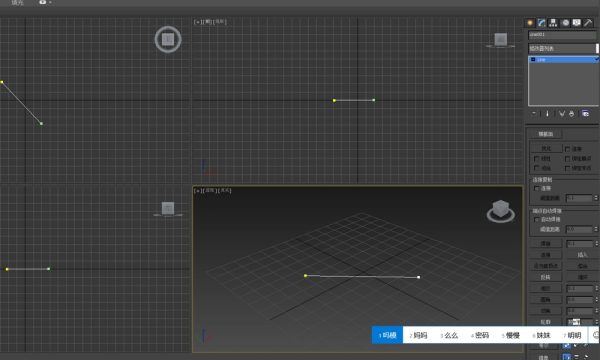Click the 熔合 button
The width and height of the screenshot is (600, 360).
tap(582, 266)
